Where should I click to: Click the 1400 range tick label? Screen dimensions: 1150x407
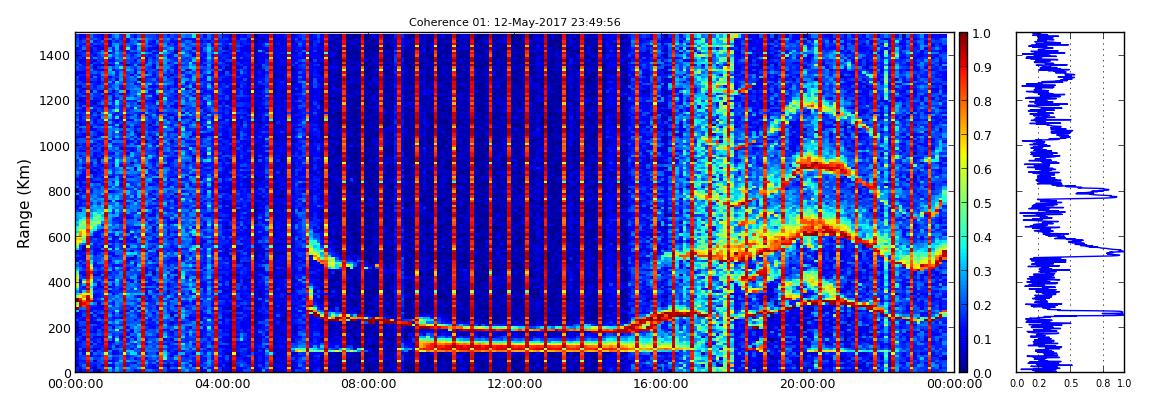click(x=56, y=56)
